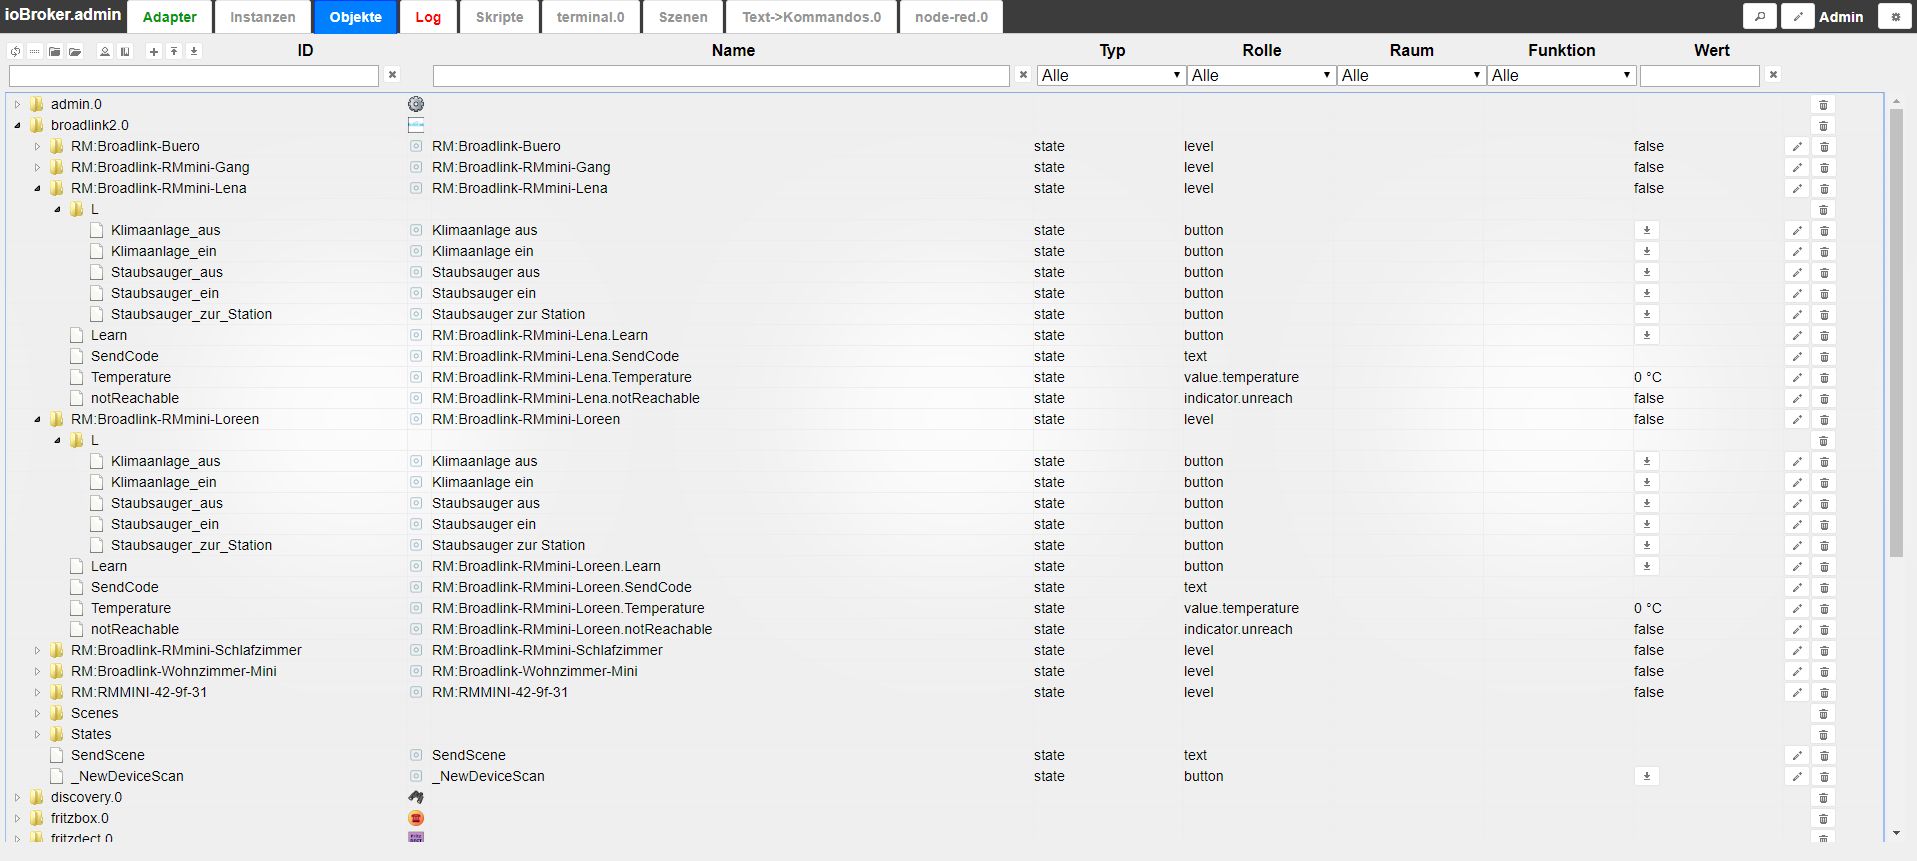Add new object with plus icon

pyautogui.click(x=154, y=51)
